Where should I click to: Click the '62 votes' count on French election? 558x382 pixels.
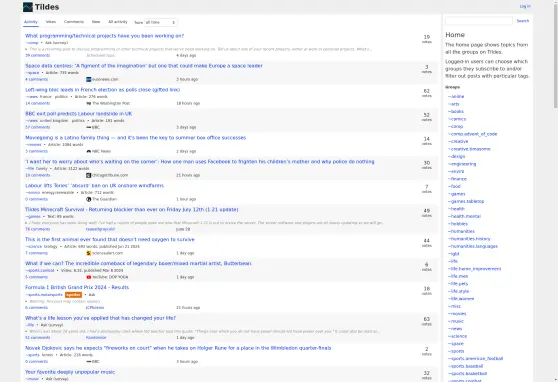tap(427, 93)
